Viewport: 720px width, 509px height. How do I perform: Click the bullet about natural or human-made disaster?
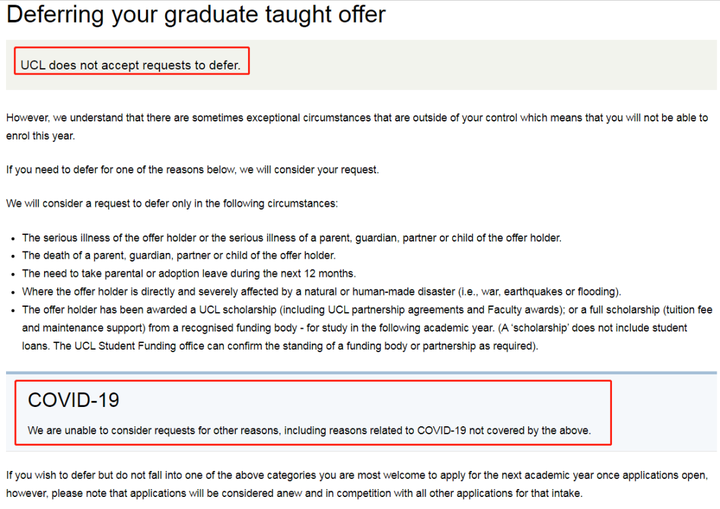point(321,292)
